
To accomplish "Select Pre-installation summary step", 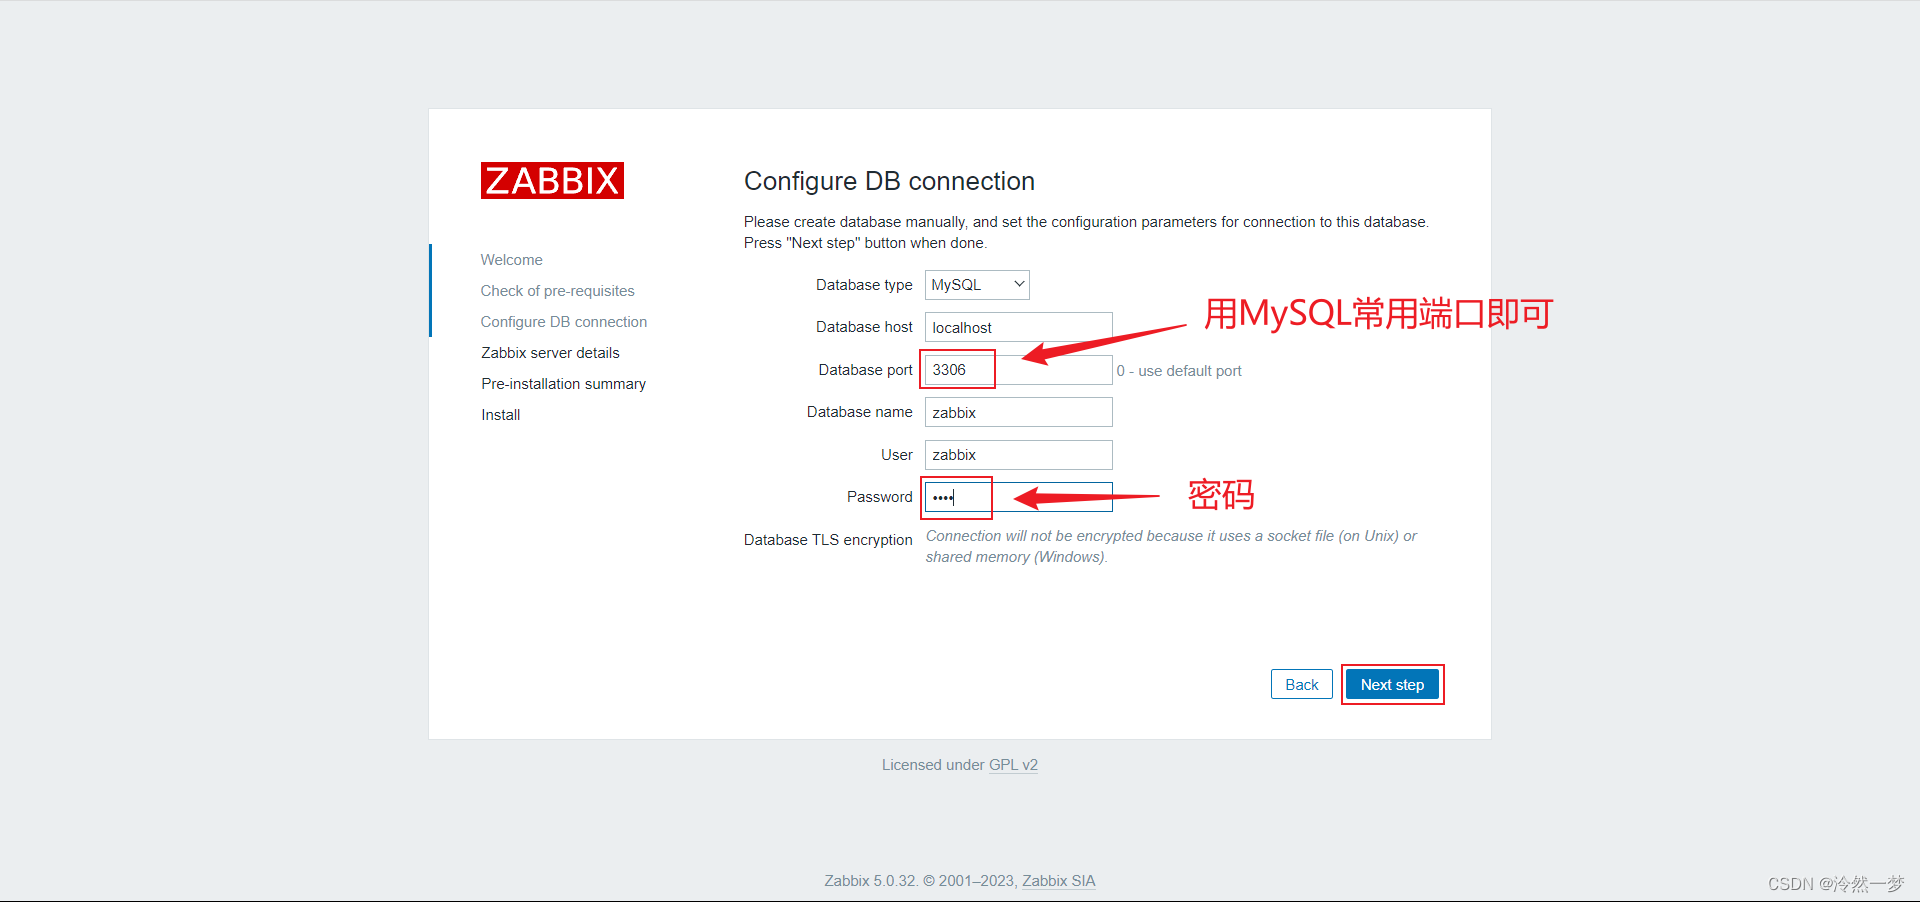I will [563, 384].
